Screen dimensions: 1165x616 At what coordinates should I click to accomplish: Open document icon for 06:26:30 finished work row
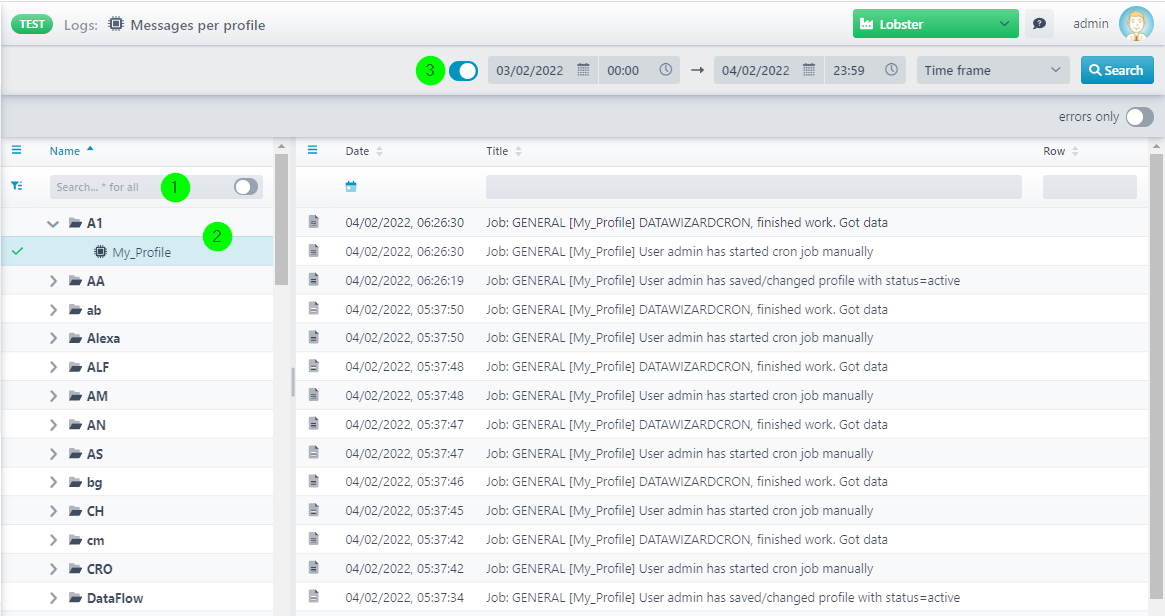314,221
